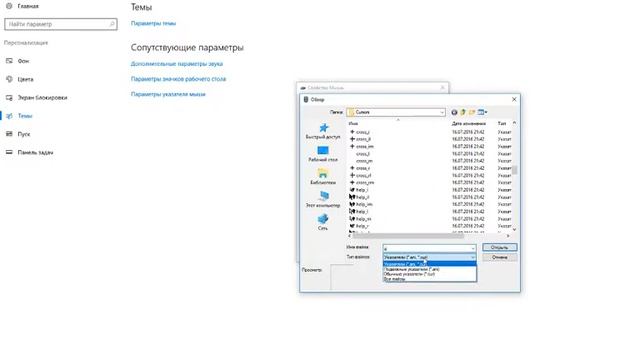Open Quick access in Browse dialog sidebar
This screenshot has height=360, width=640.
[323, 131]
